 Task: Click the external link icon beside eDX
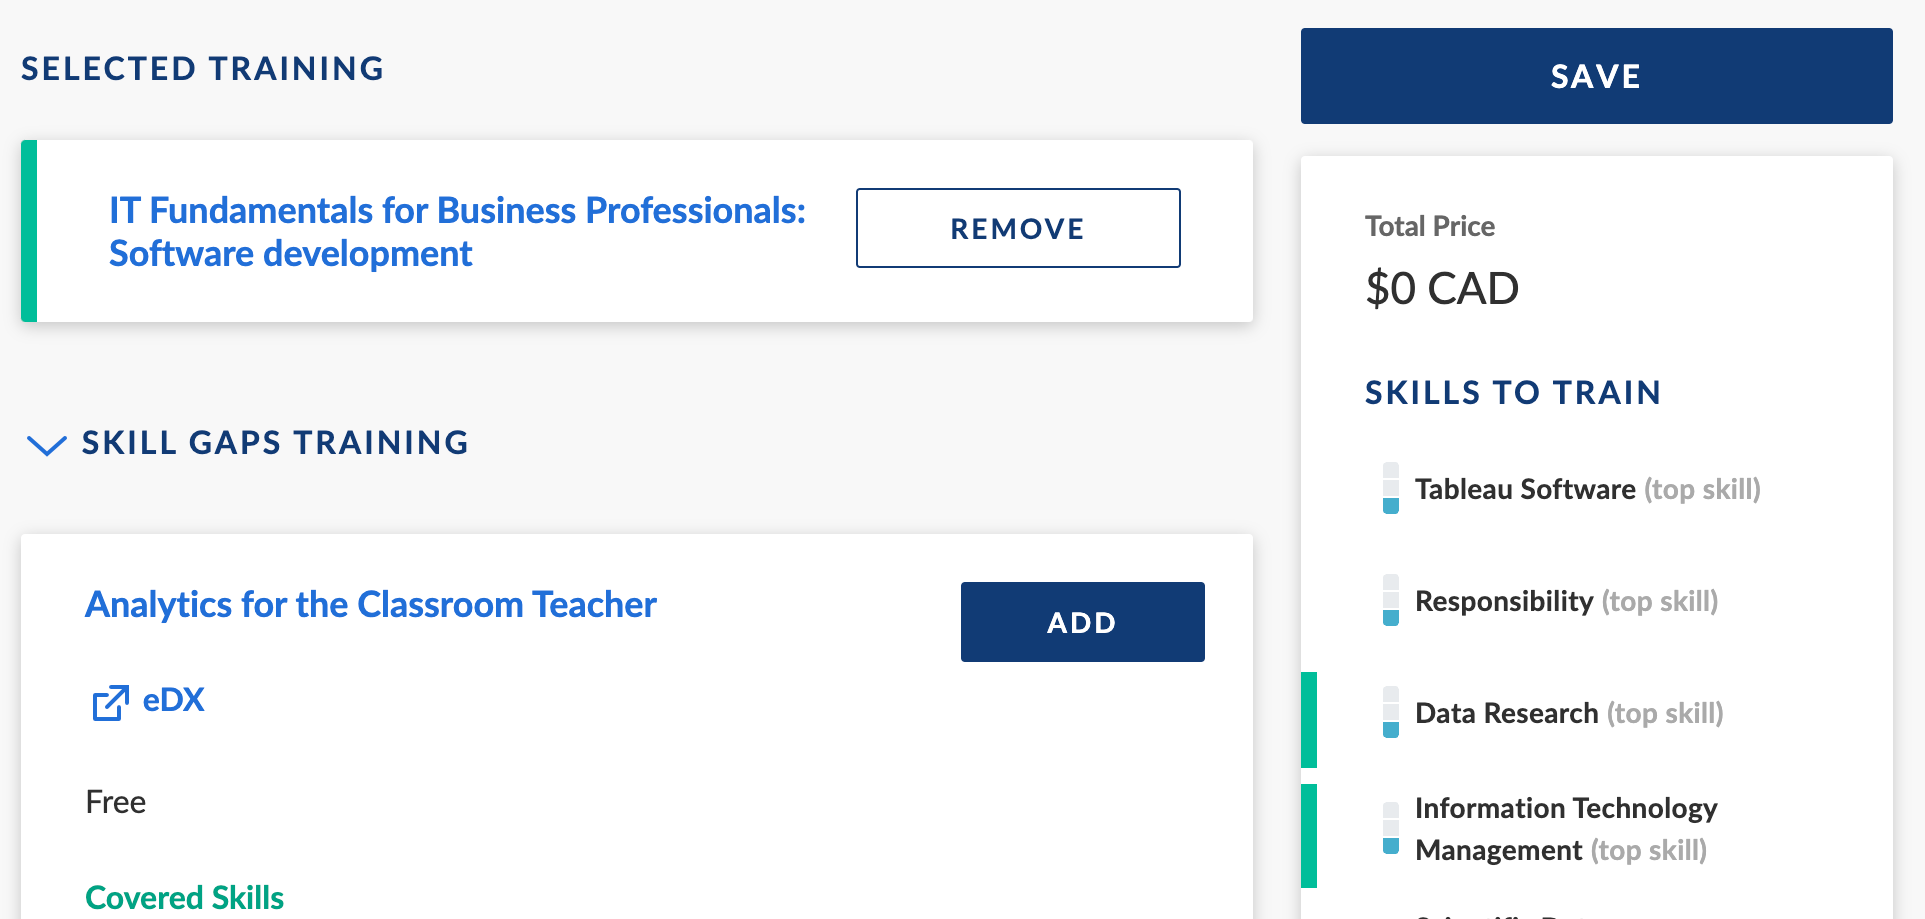point(110,703)
